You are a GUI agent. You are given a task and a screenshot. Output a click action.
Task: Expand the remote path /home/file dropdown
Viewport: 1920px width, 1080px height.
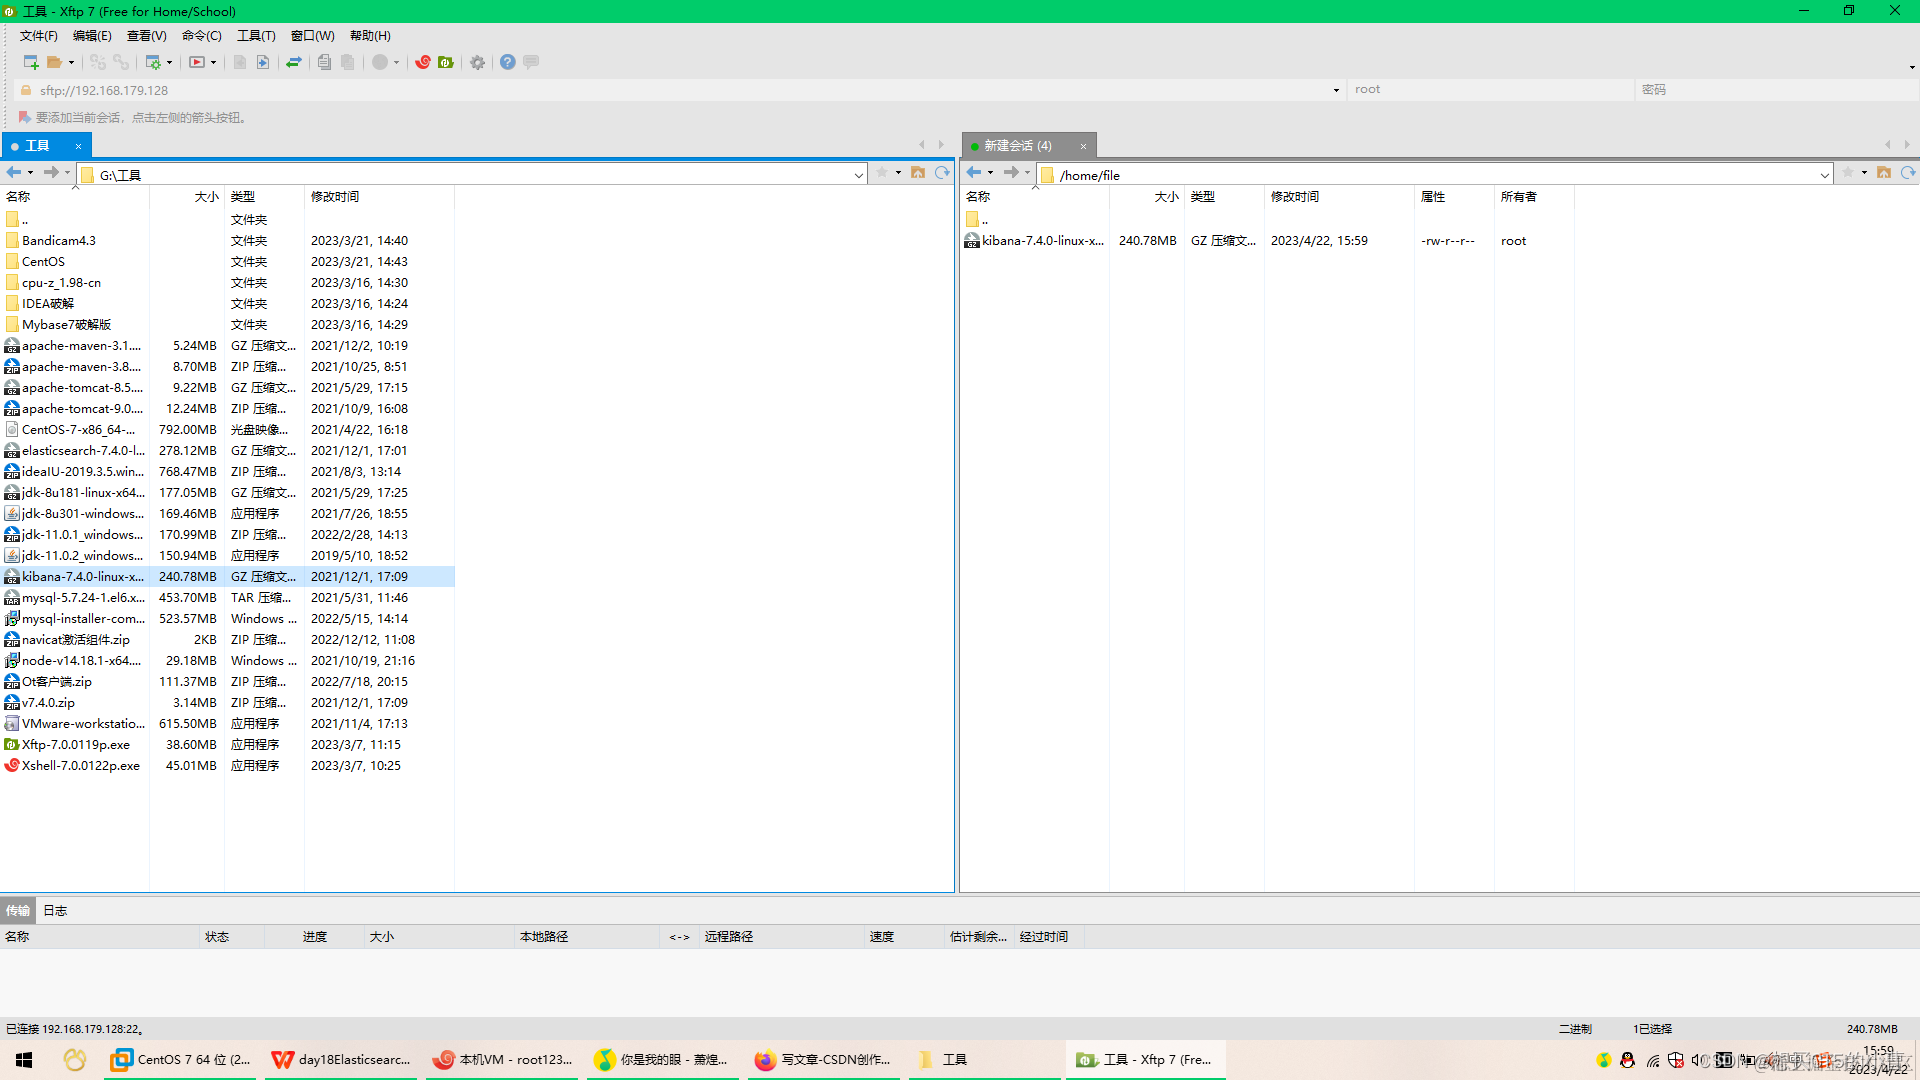tap(1825, 175)
